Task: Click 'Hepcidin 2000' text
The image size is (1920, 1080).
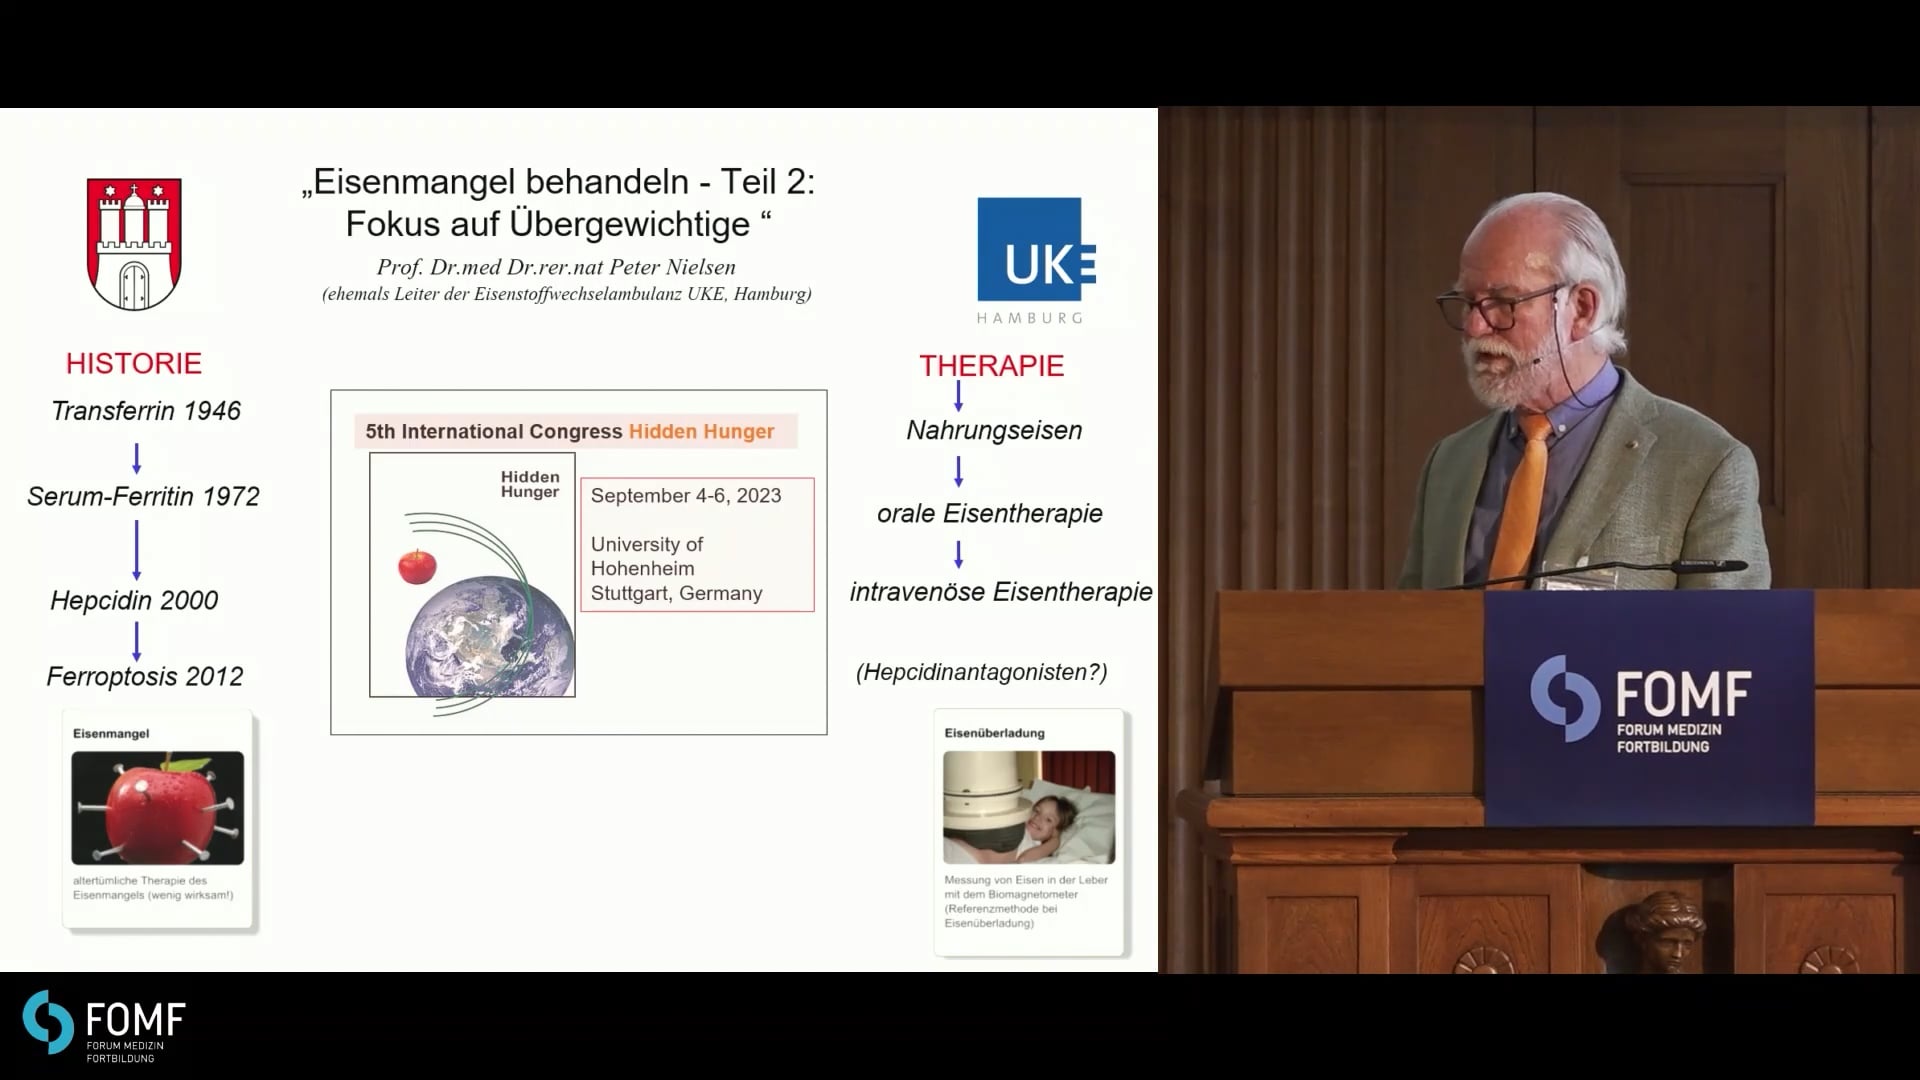Action: (134, 601)
